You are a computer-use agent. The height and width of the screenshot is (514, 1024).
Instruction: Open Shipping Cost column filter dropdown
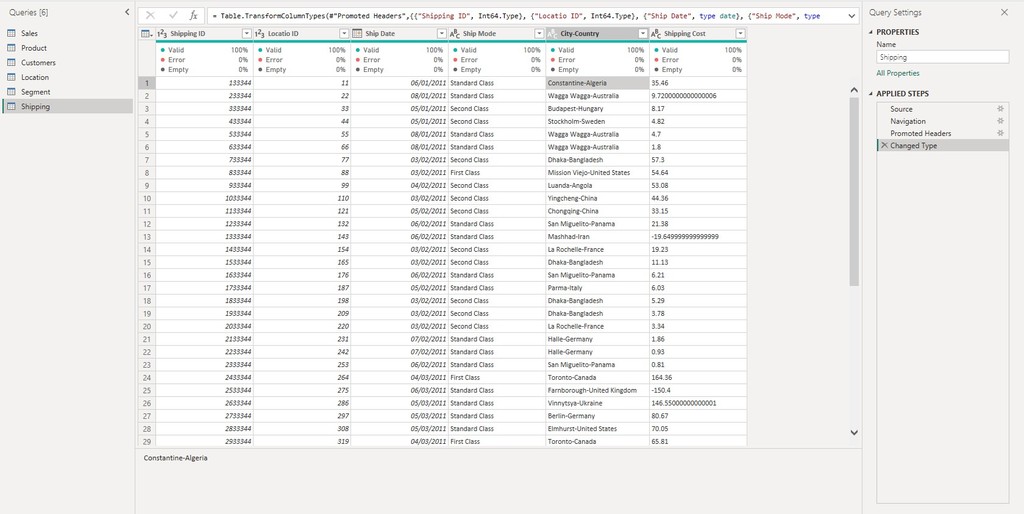coord(740,34)
